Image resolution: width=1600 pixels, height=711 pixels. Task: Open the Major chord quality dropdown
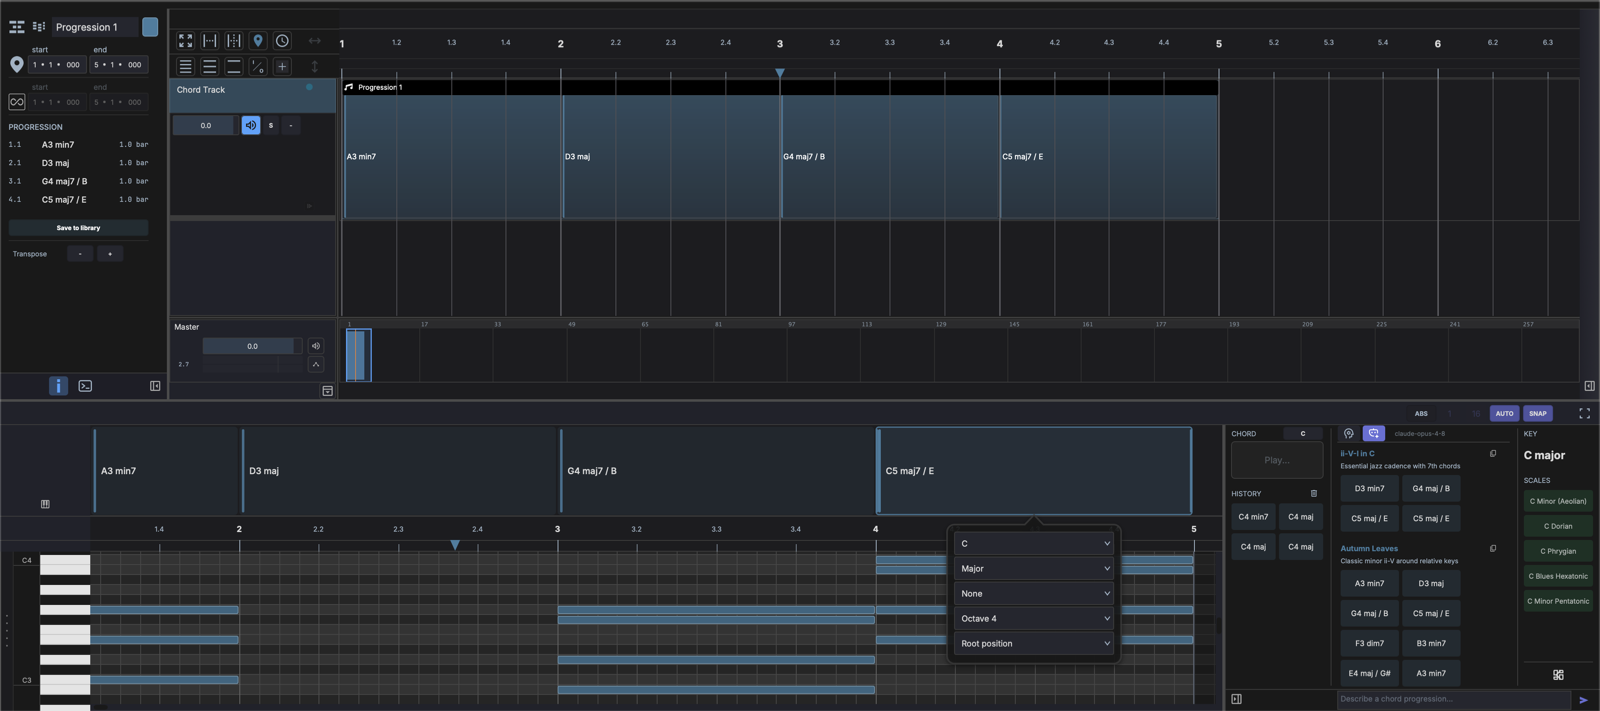[1034, 569]
